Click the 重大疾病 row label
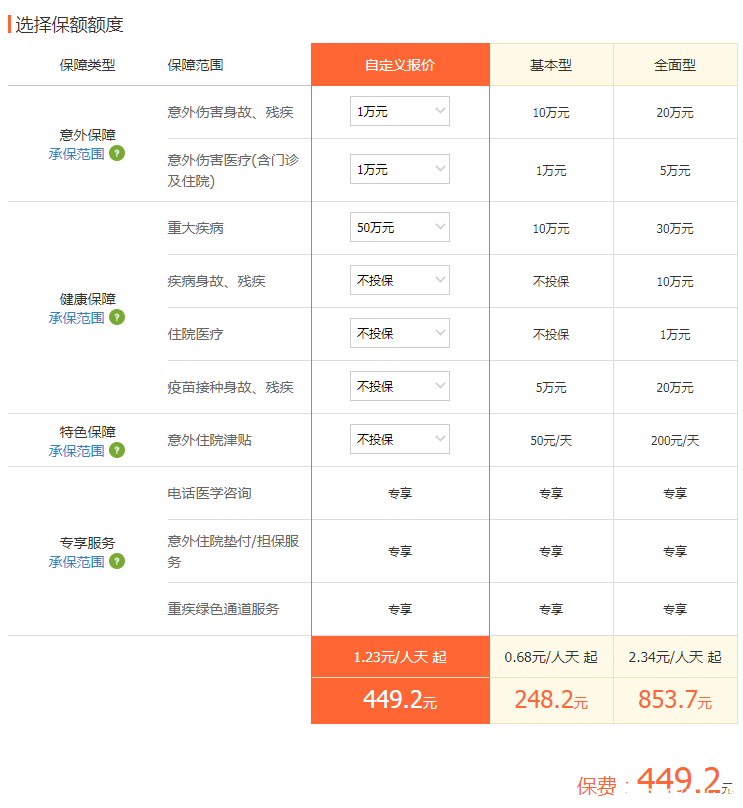 point(195,228)
